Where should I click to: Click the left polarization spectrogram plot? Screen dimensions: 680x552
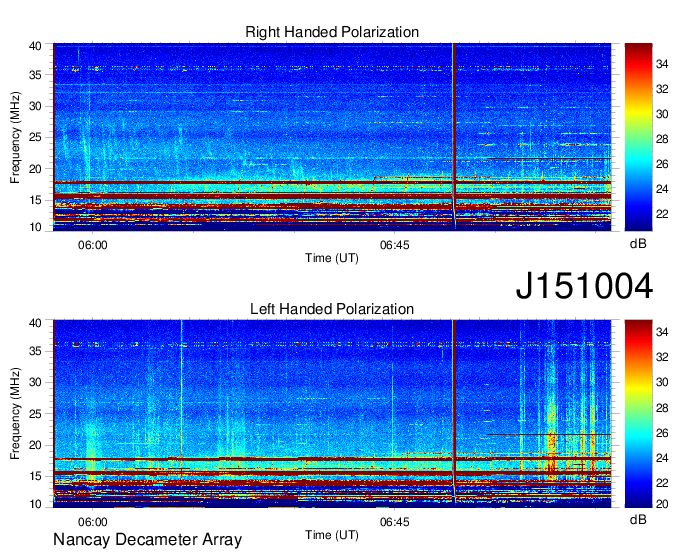tap(332, 414)
